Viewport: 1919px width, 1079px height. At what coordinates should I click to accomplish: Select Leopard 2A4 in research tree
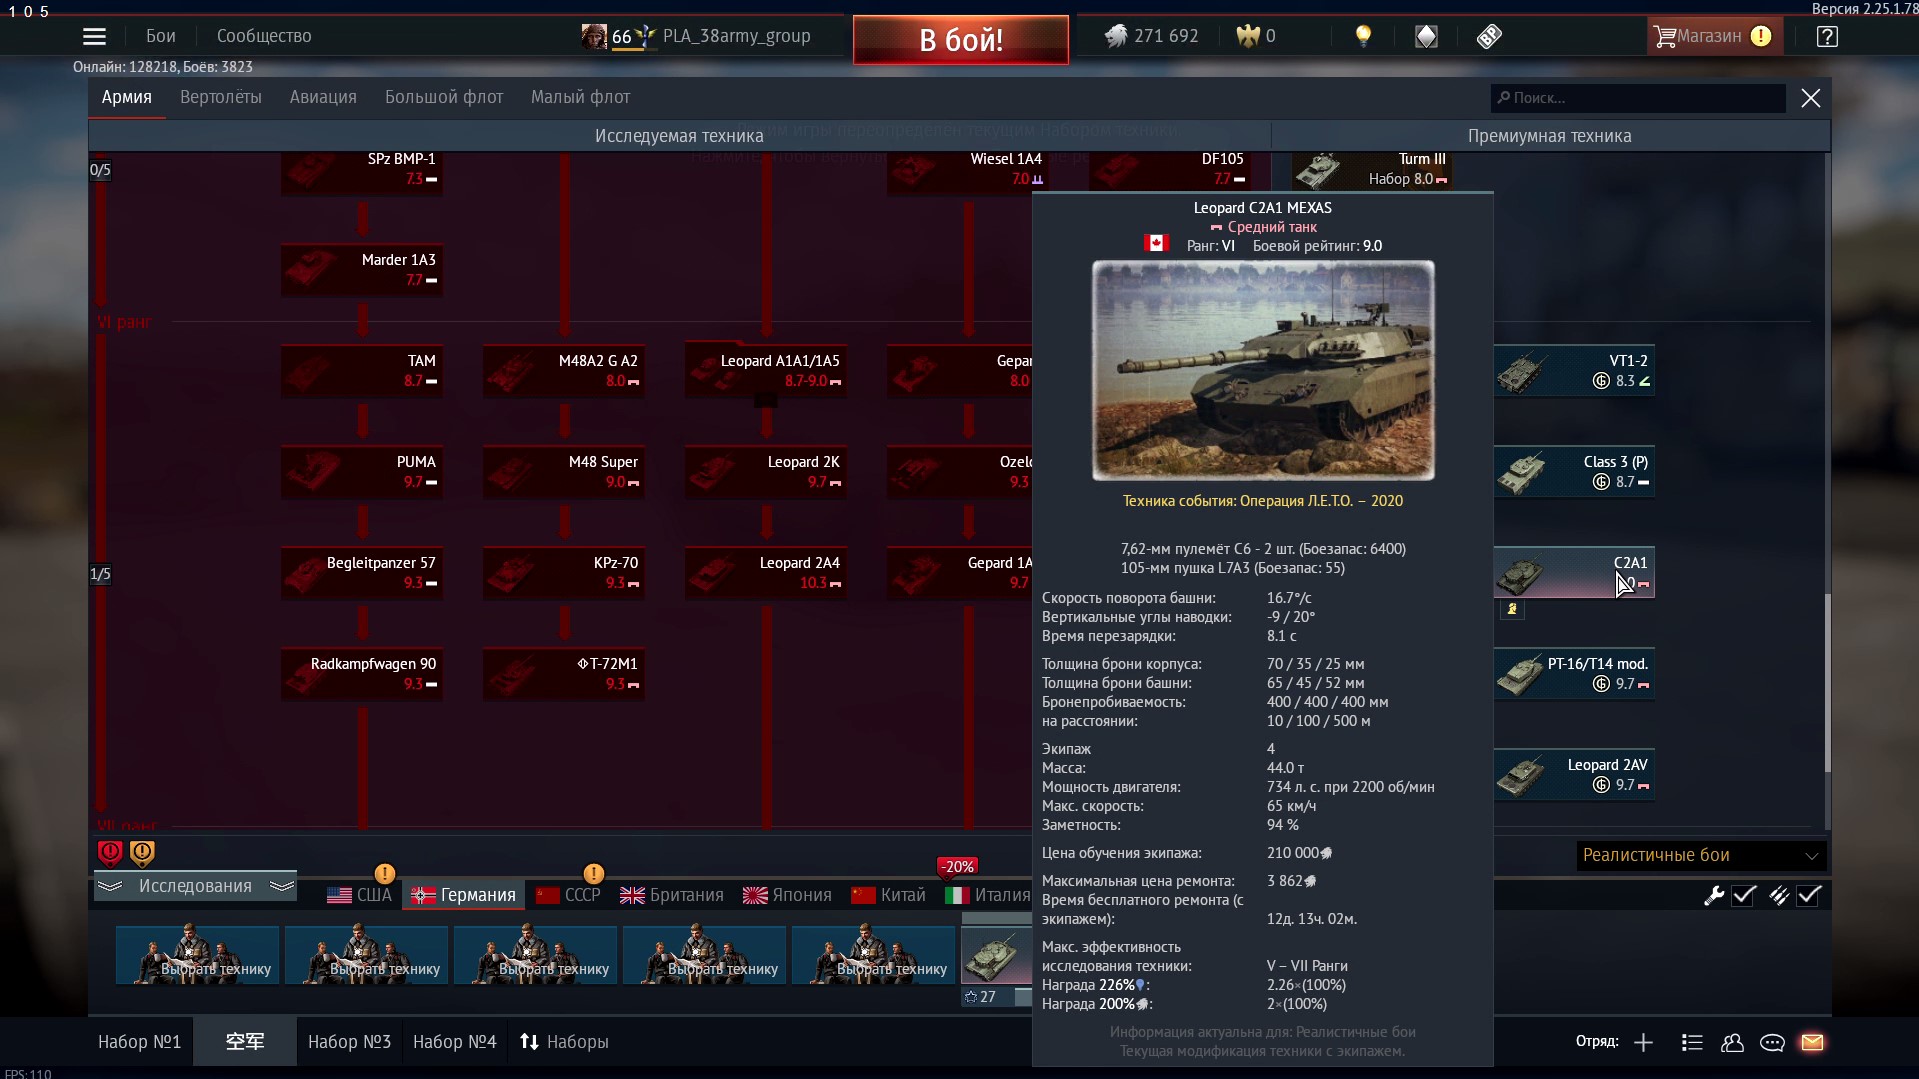pyautogui.click(x=765, y=573)
